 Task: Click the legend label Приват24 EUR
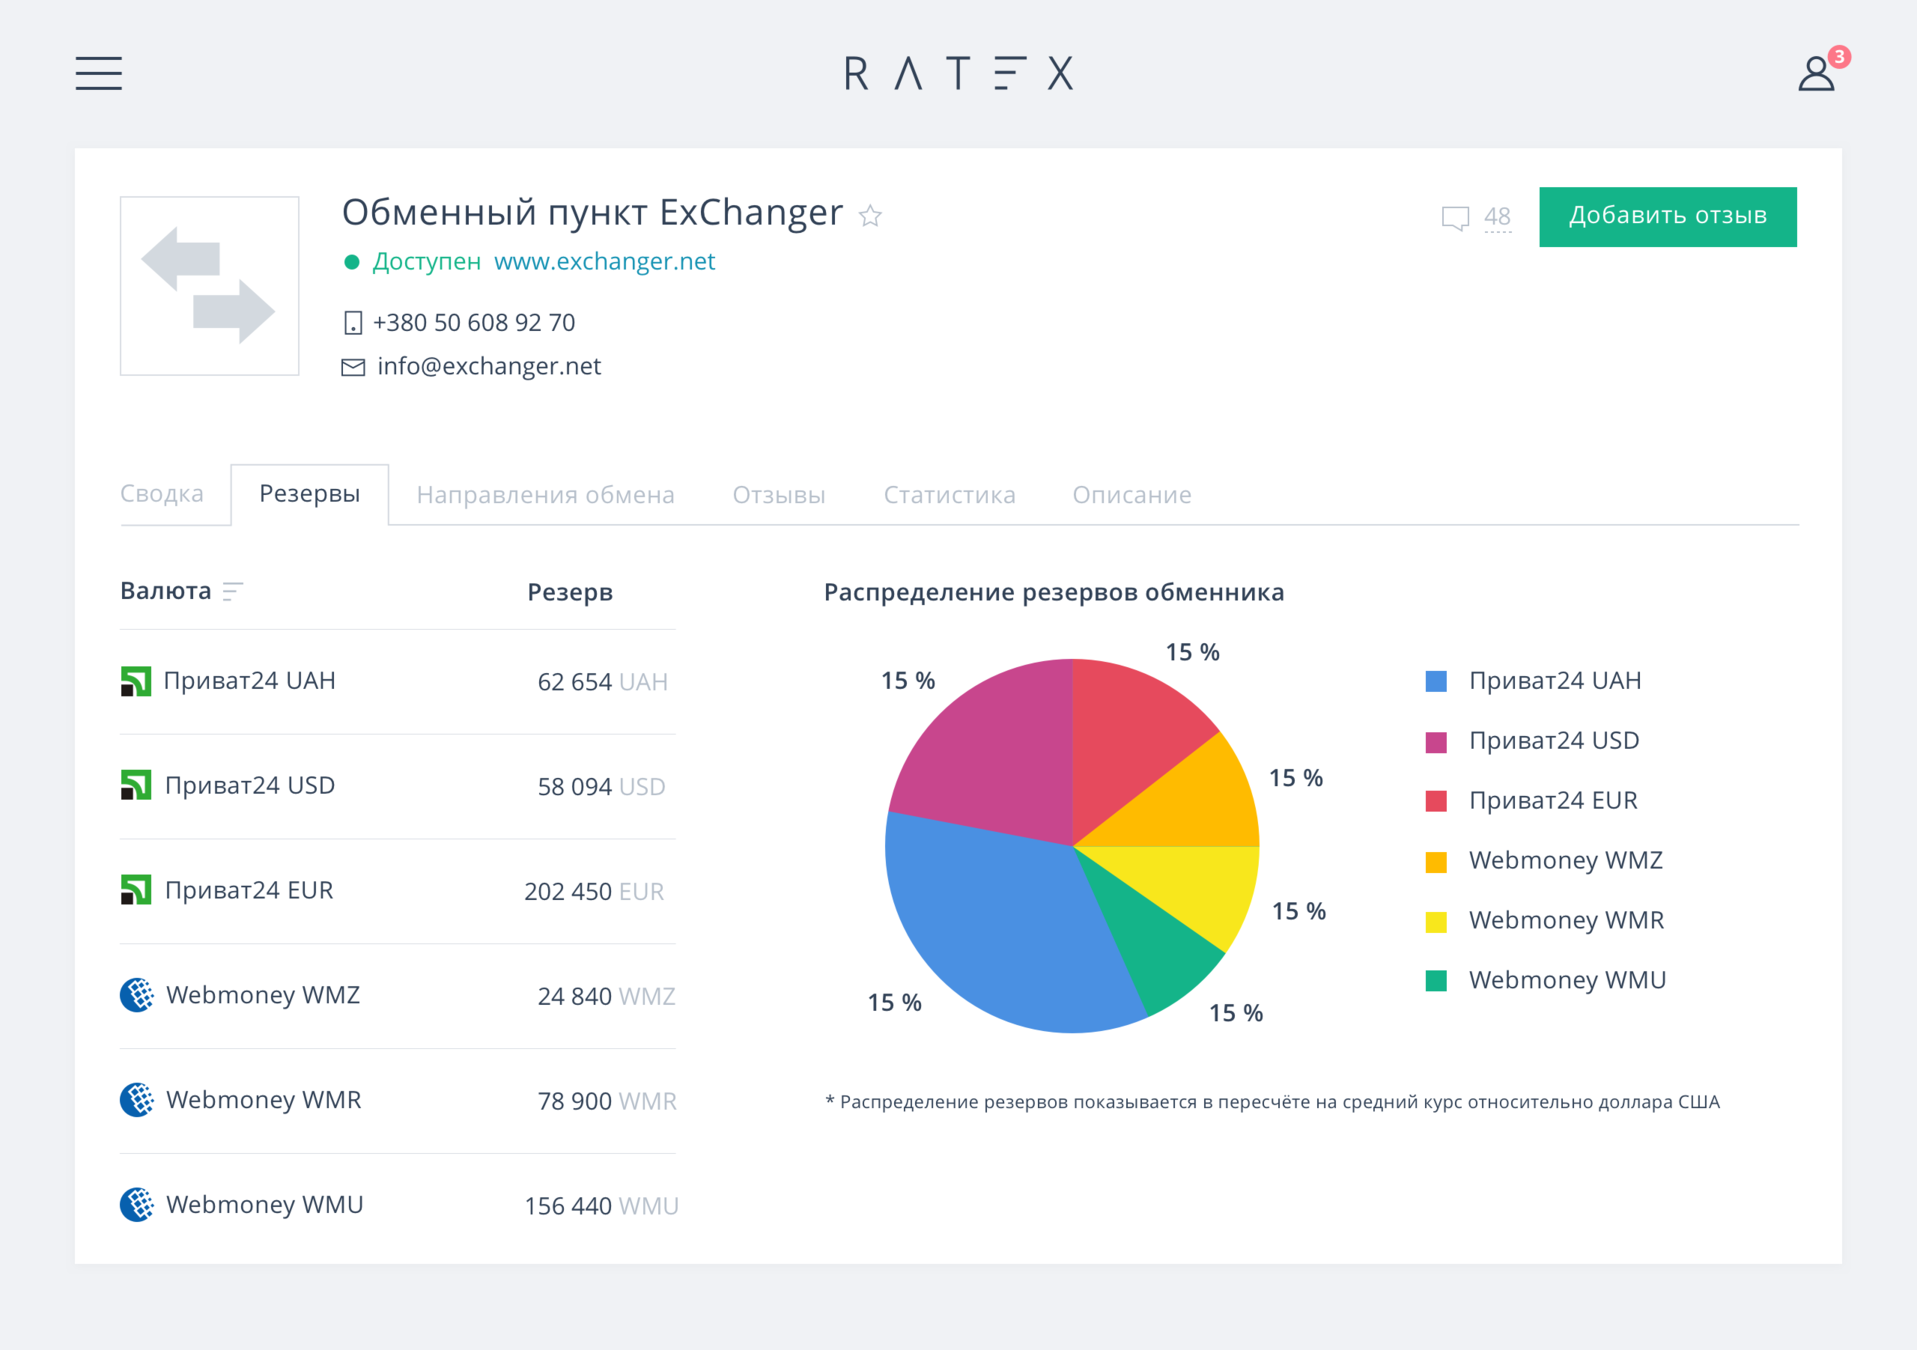click(1553, 800)
